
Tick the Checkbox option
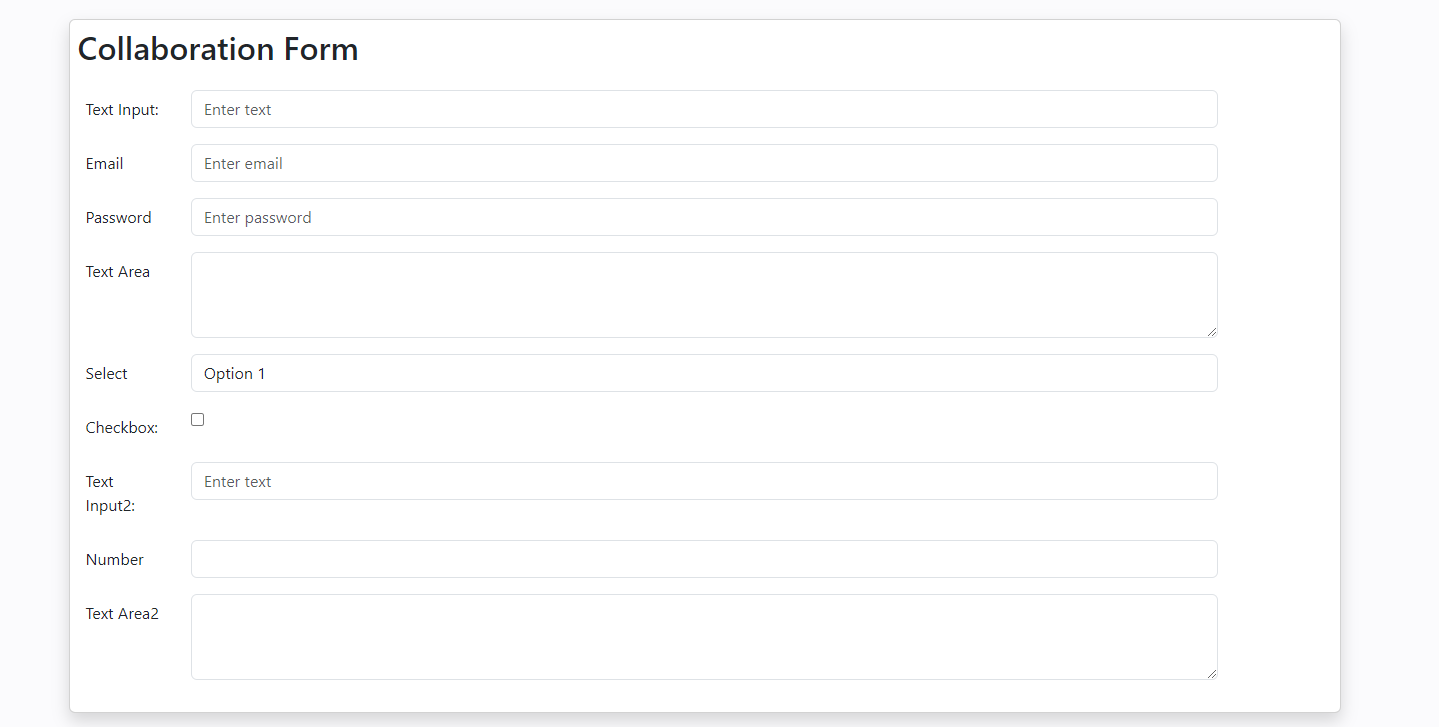click(x=198, y=420)
